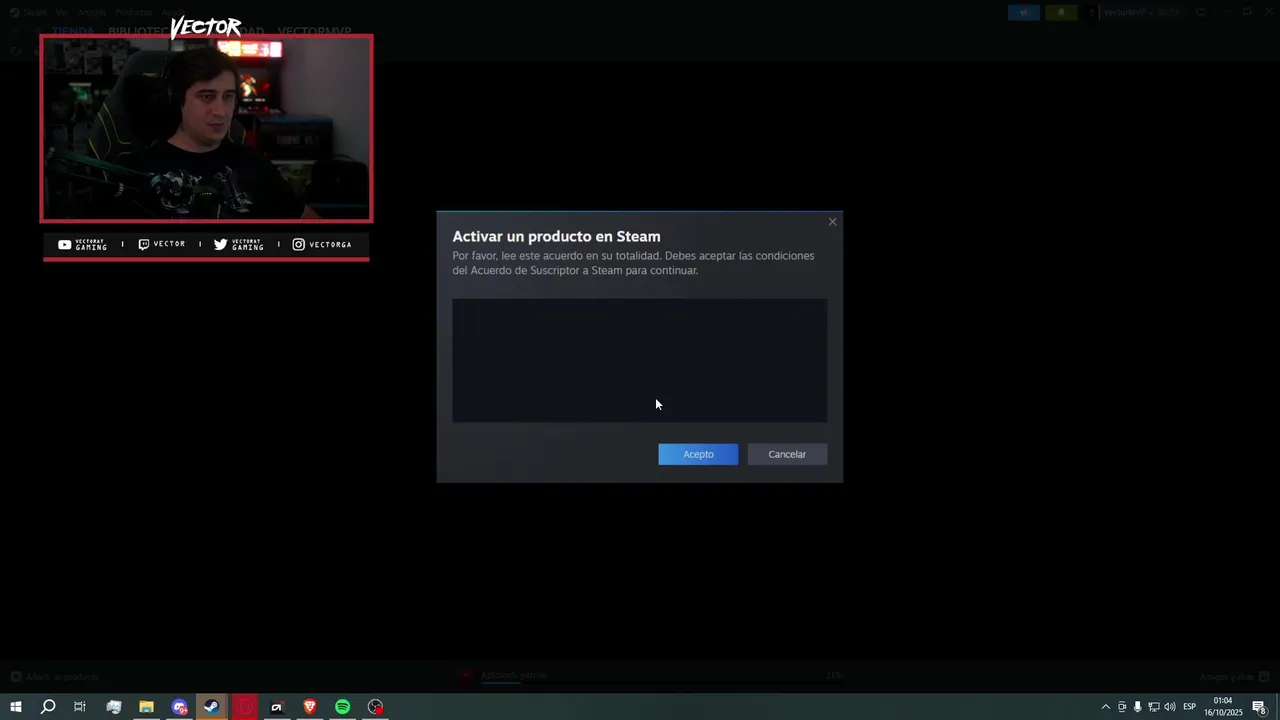Image resolution: width=1280 pixels, height=720 pixels.
Task: Open the network tray icon
Action: pos(1153,707)
